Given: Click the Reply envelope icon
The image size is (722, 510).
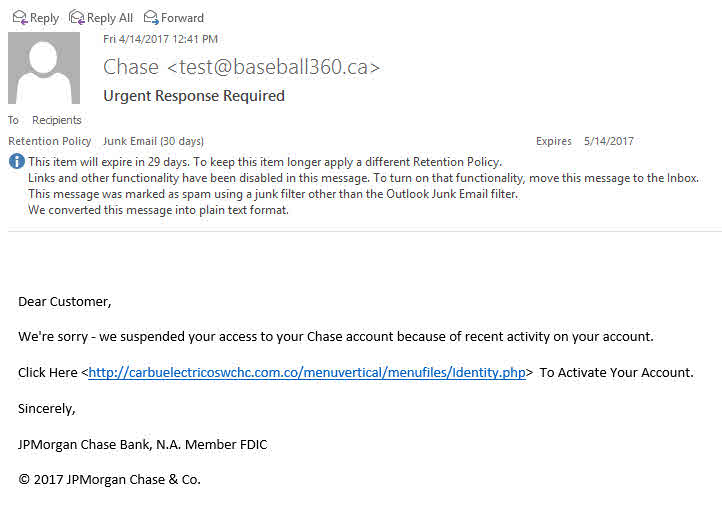Looking at the screenshot, I should point(20,17).
